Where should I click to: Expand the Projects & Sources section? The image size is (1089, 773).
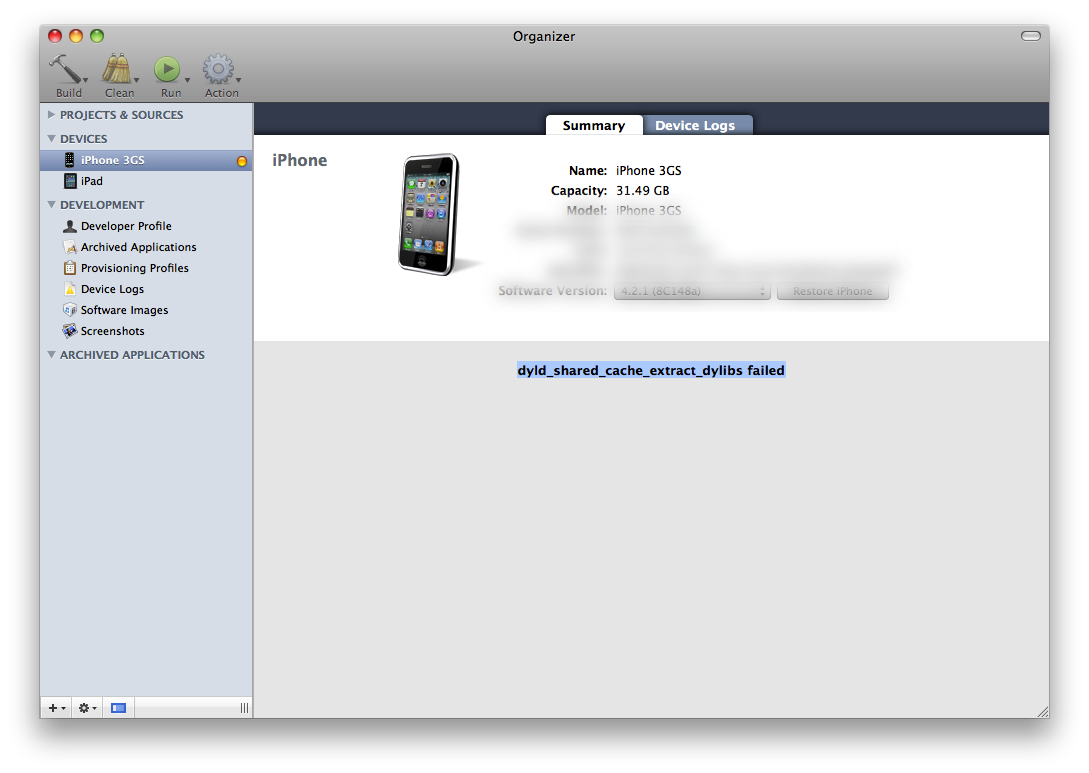51,115
